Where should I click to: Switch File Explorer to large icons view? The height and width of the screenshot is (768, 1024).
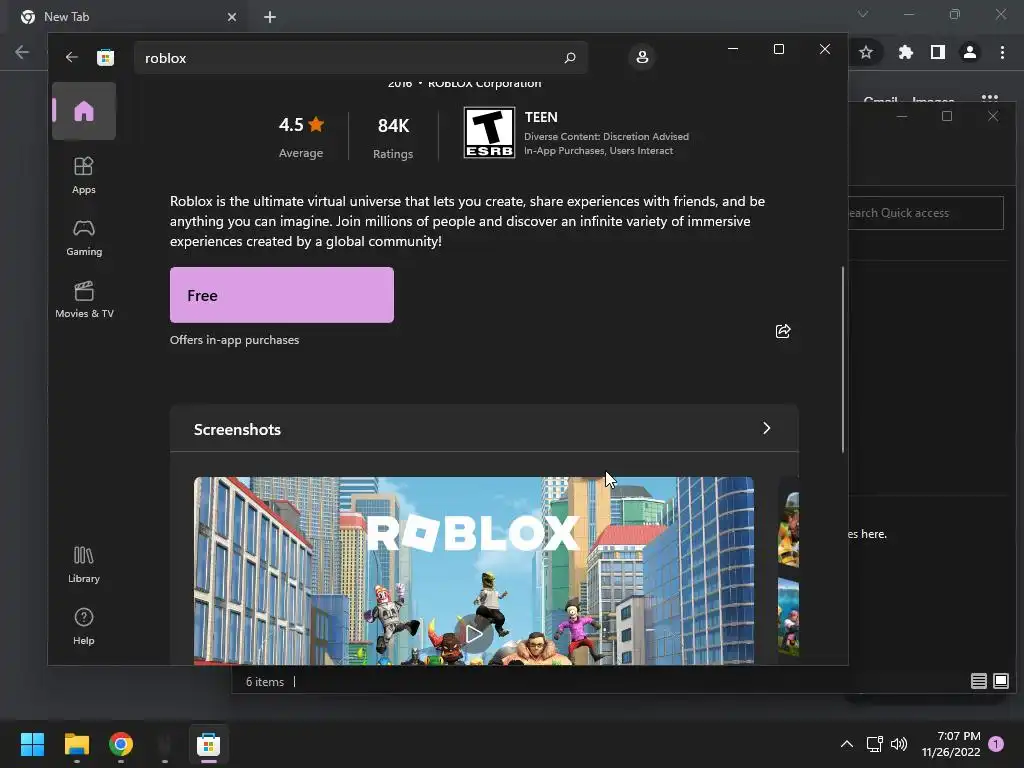(1000, 681)
